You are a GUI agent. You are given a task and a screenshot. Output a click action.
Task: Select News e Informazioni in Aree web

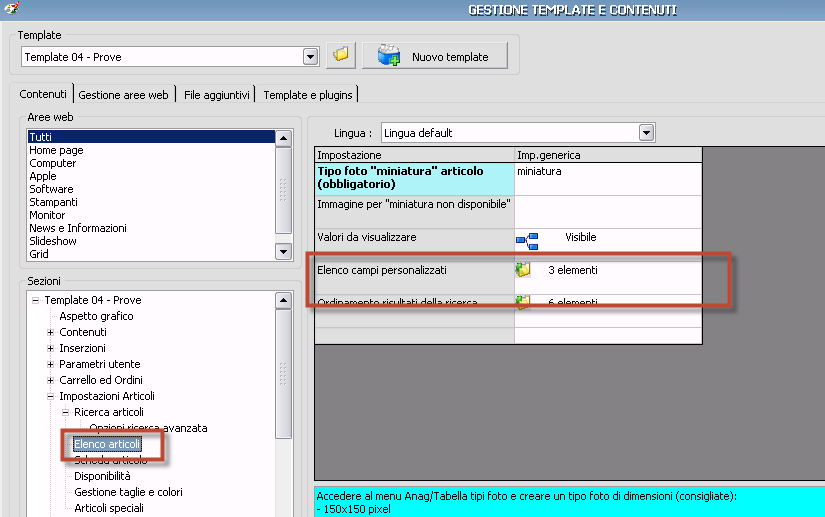[x=78, y=228]
